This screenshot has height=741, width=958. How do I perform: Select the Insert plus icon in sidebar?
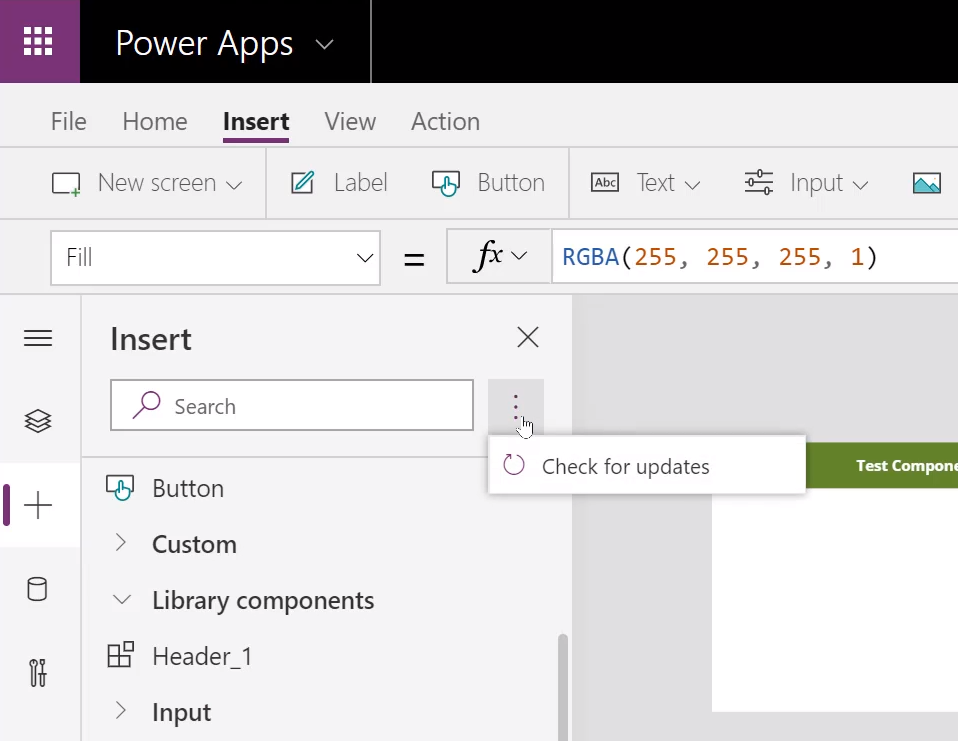tap(38, 505)
